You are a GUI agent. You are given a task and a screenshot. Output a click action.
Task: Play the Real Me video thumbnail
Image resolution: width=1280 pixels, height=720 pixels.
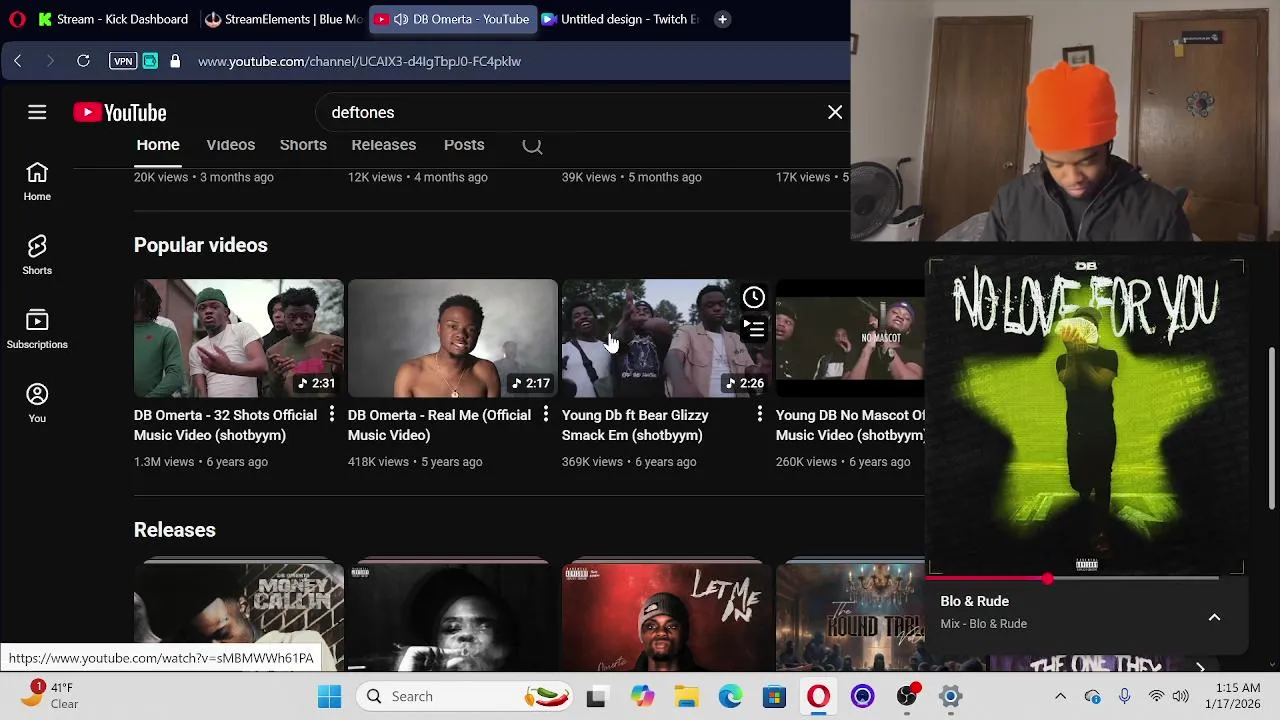[x=453, y=338]
